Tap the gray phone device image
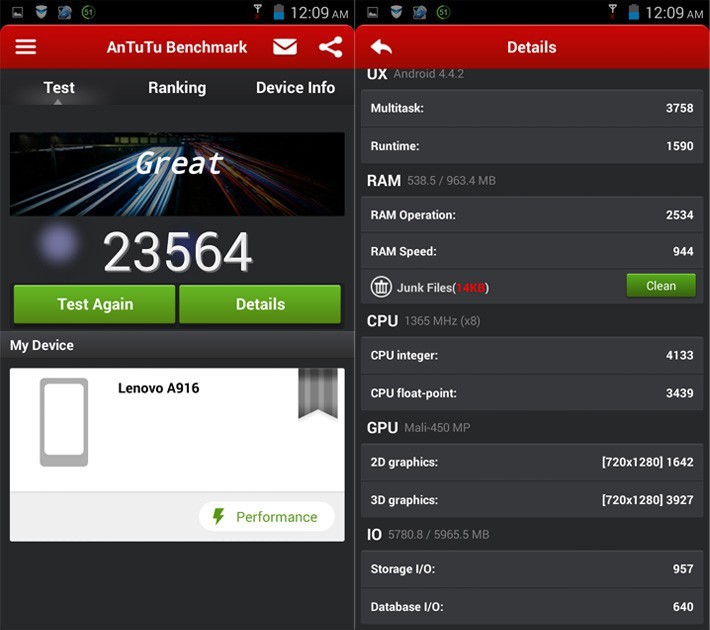 (x=64, y=422)
